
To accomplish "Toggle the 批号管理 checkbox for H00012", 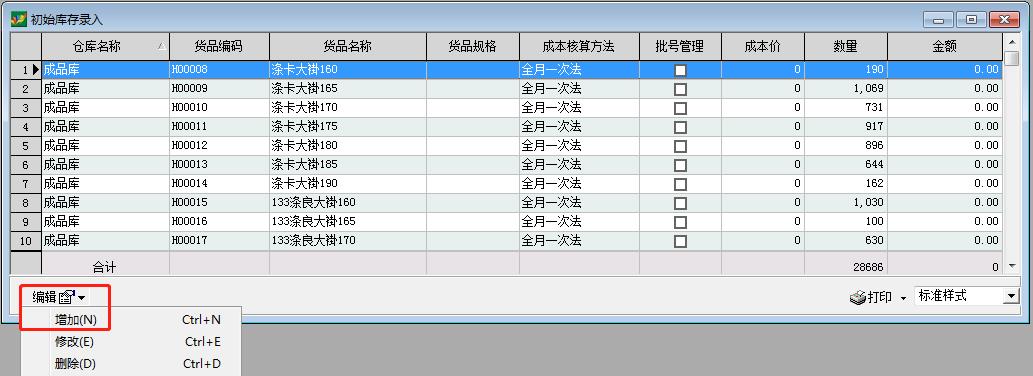I will pyautogui.click(x=681, y=146).
